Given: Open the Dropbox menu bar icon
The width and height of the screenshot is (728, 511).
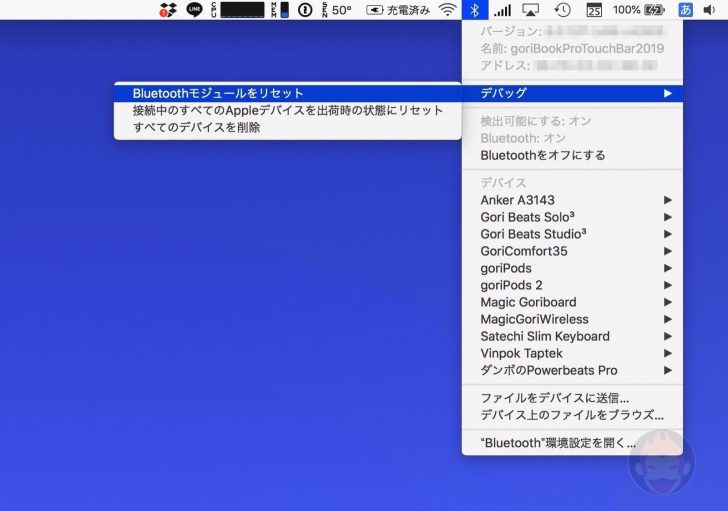Looking at the screenshot, I should 168,10.
